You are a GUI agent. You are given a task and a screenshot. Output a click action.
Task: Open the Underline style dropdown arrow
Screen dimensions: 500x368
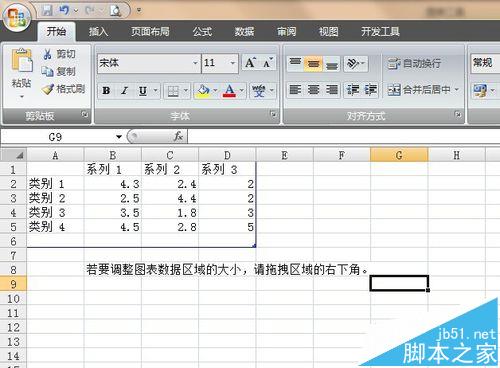[155, 90]
